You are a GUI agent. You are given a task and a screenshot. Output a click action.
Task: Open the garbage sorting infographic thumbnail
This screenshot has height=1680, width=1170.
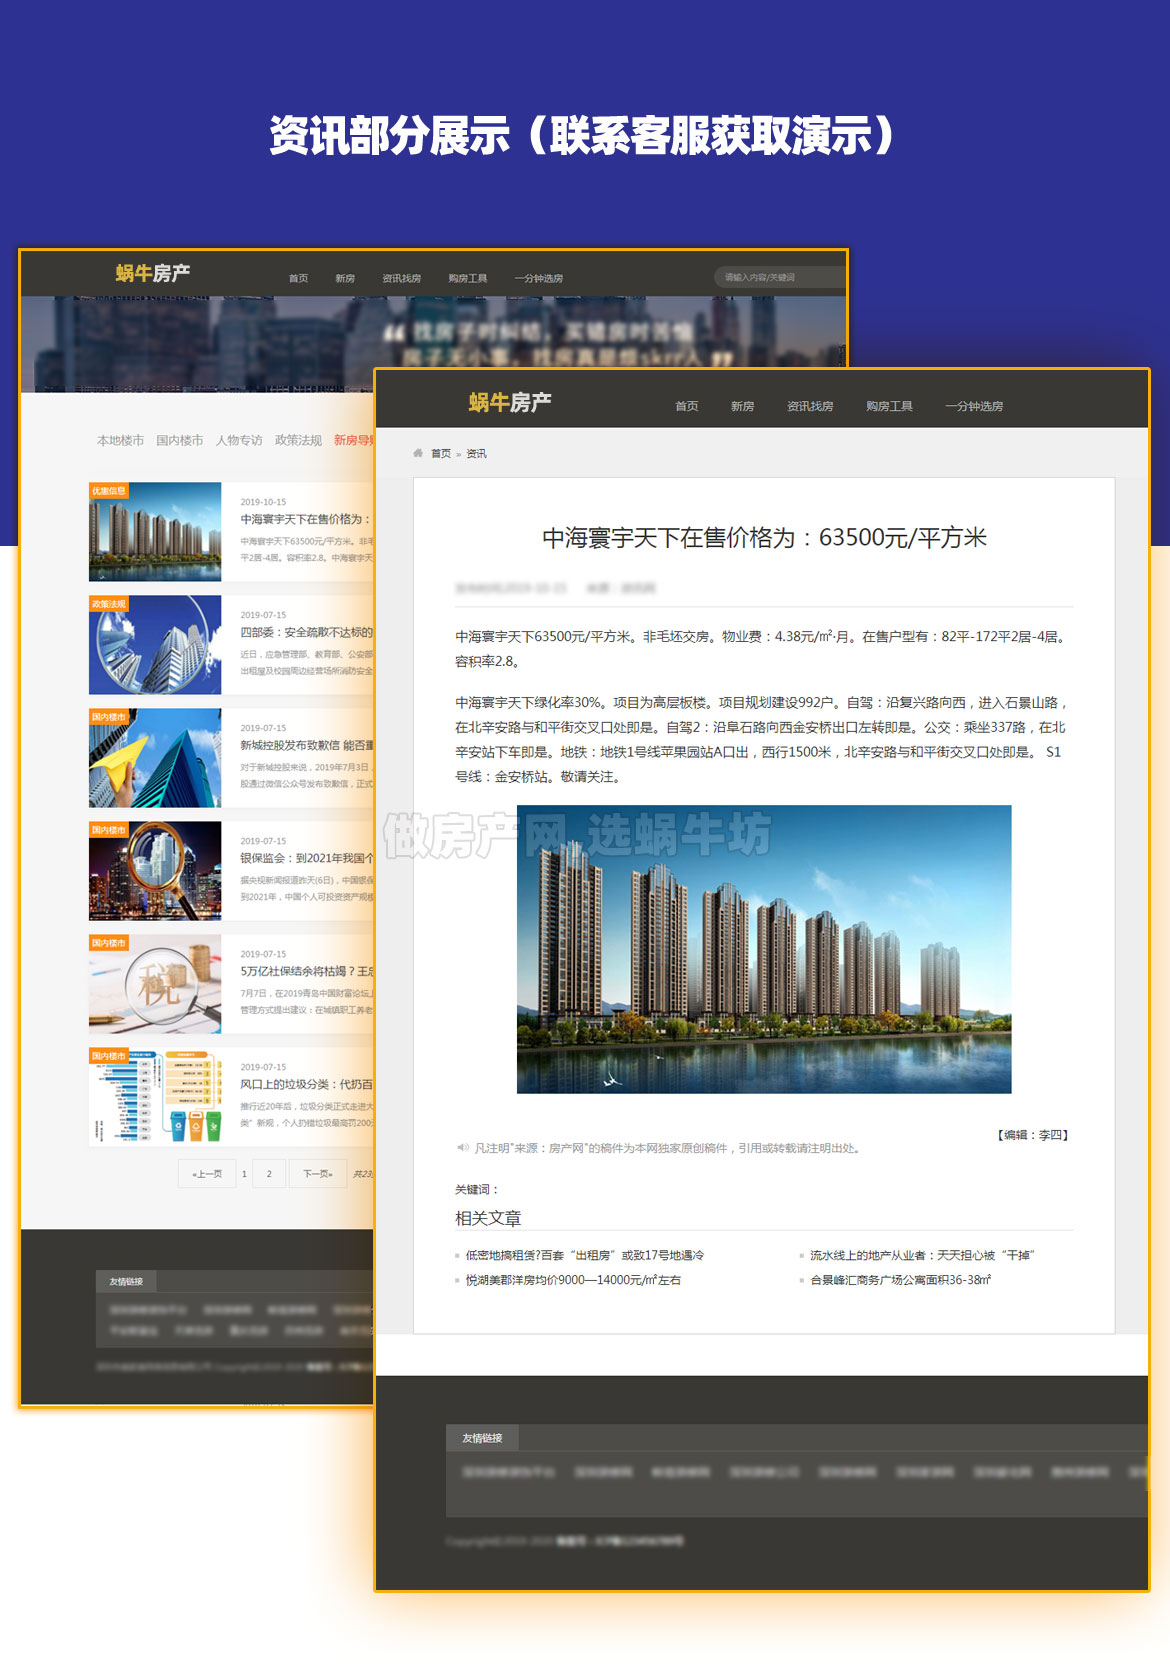[155, 1097]
